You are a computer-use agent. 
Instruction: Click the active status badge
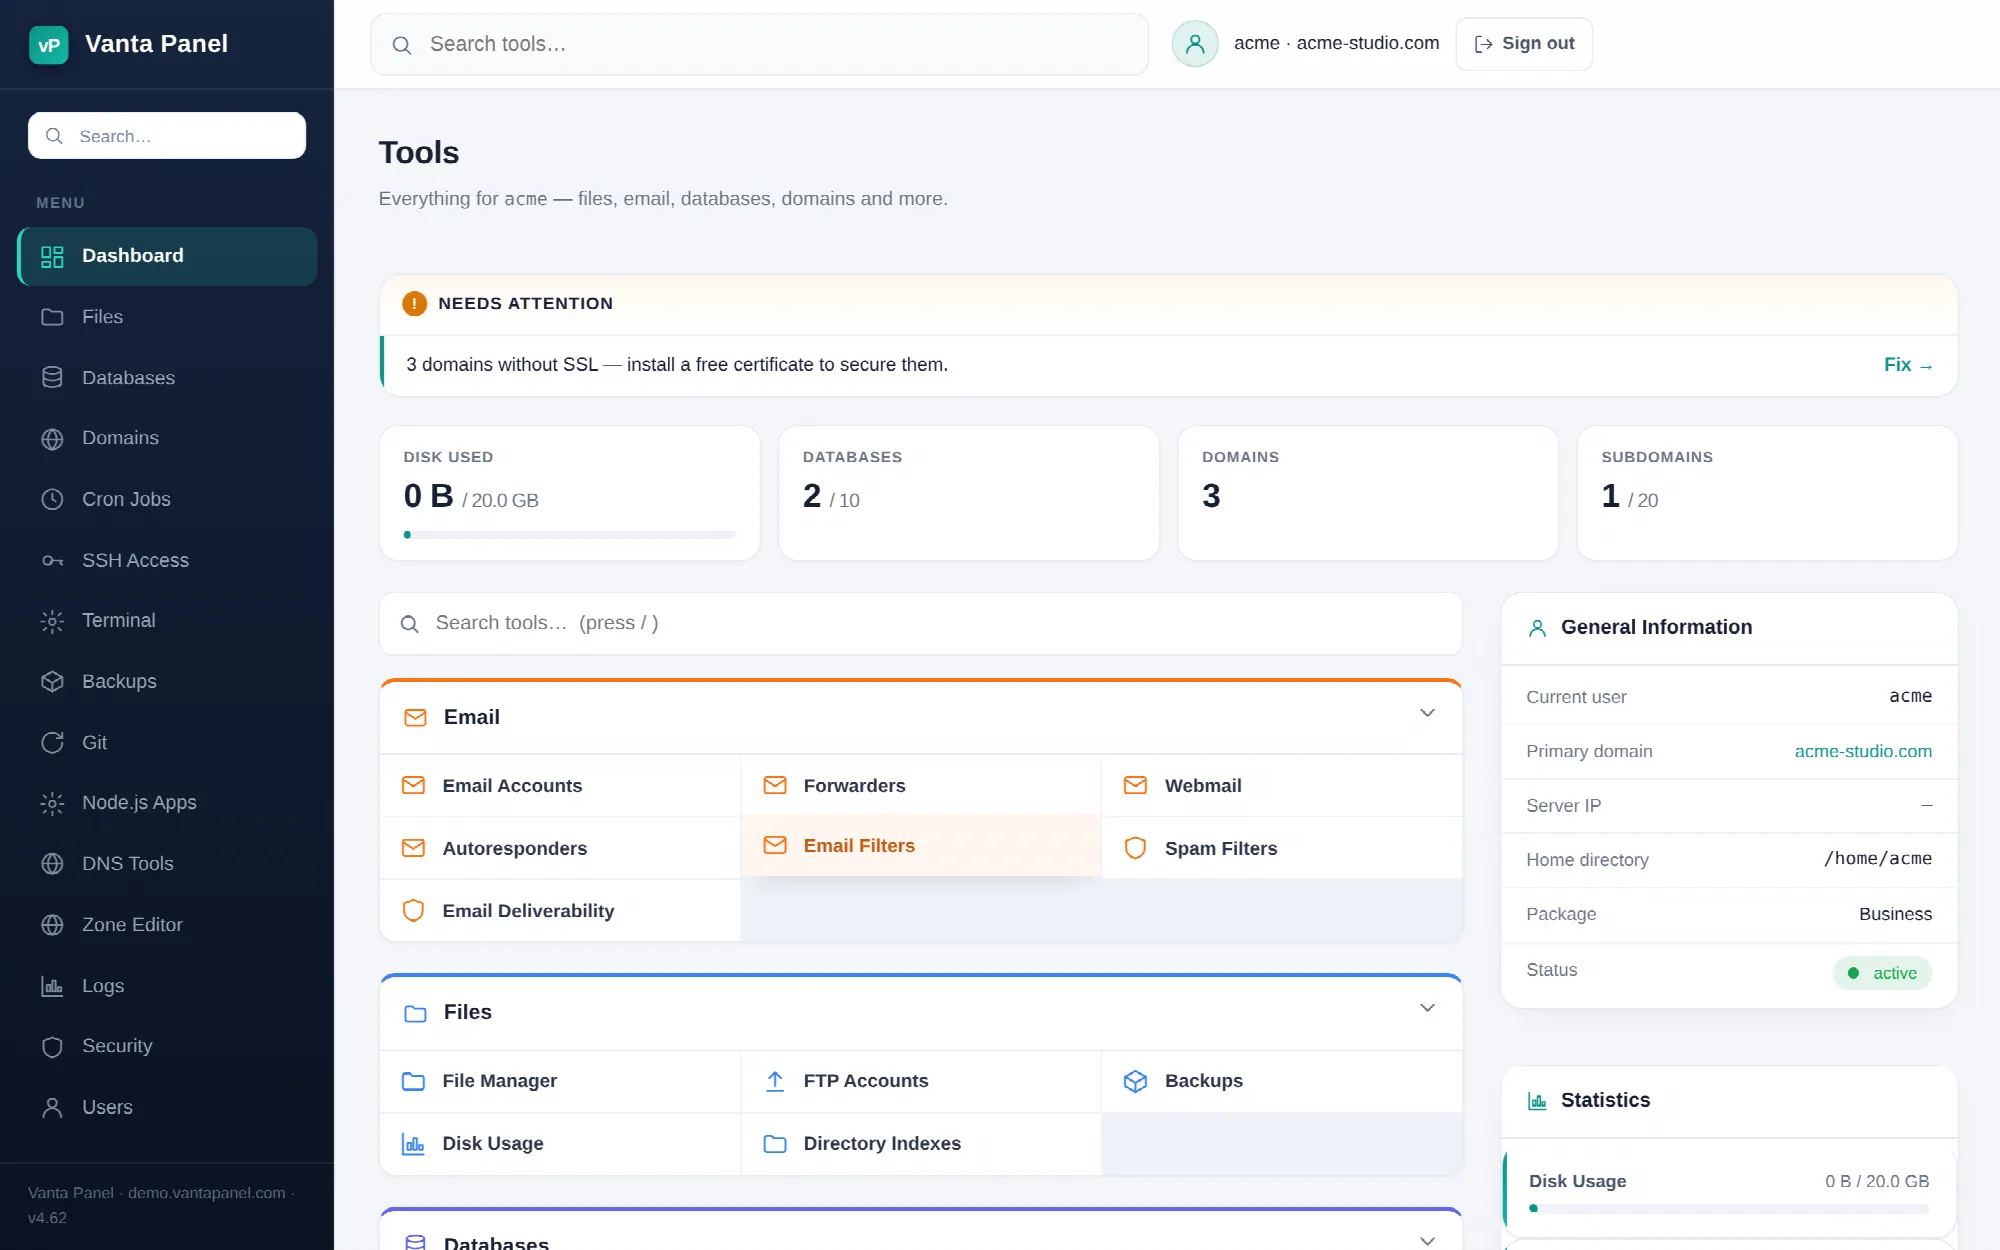[x=1882, y=973]
